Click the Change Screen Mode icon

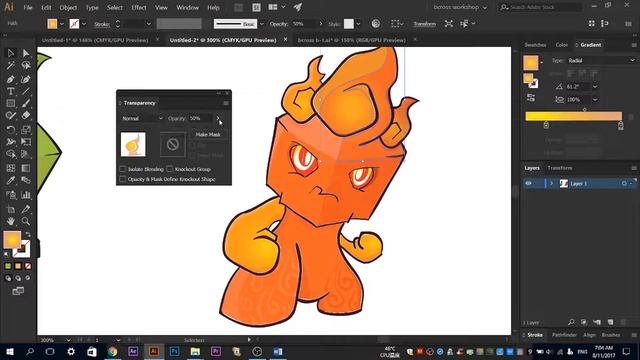(x=18, y=291)
